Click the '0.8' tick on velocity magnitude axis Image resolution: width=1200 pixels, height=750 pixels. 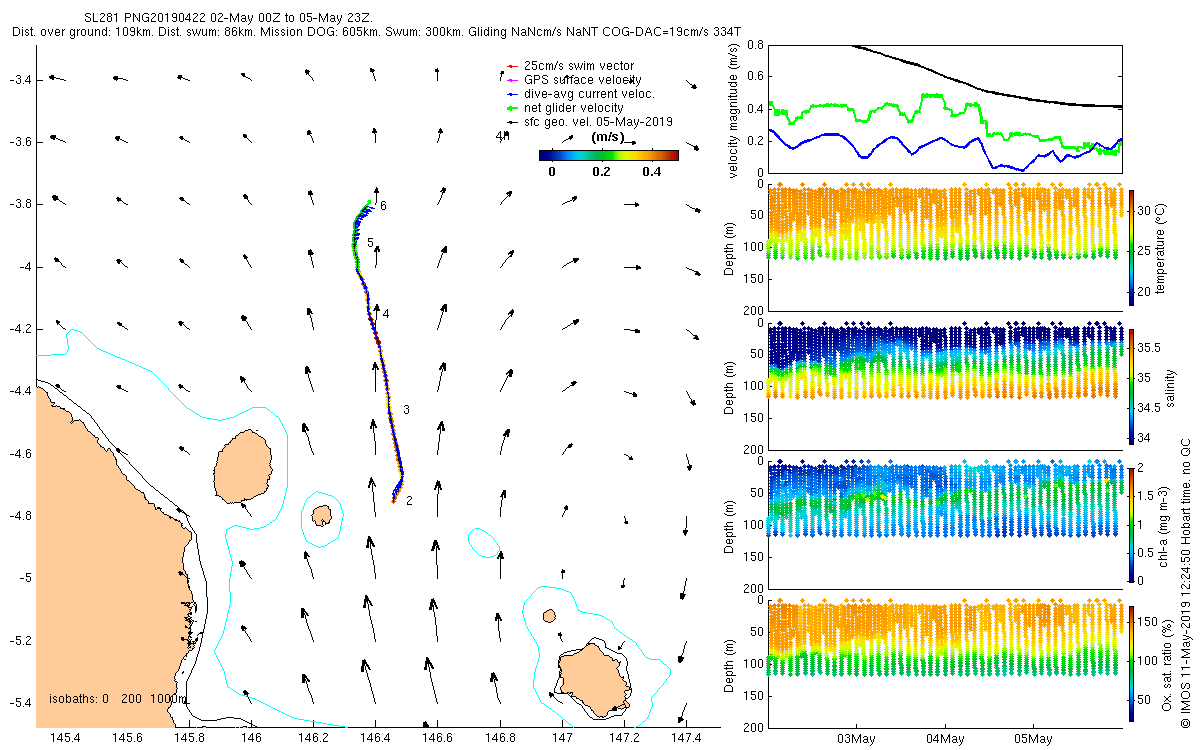[x=755, y=45]
